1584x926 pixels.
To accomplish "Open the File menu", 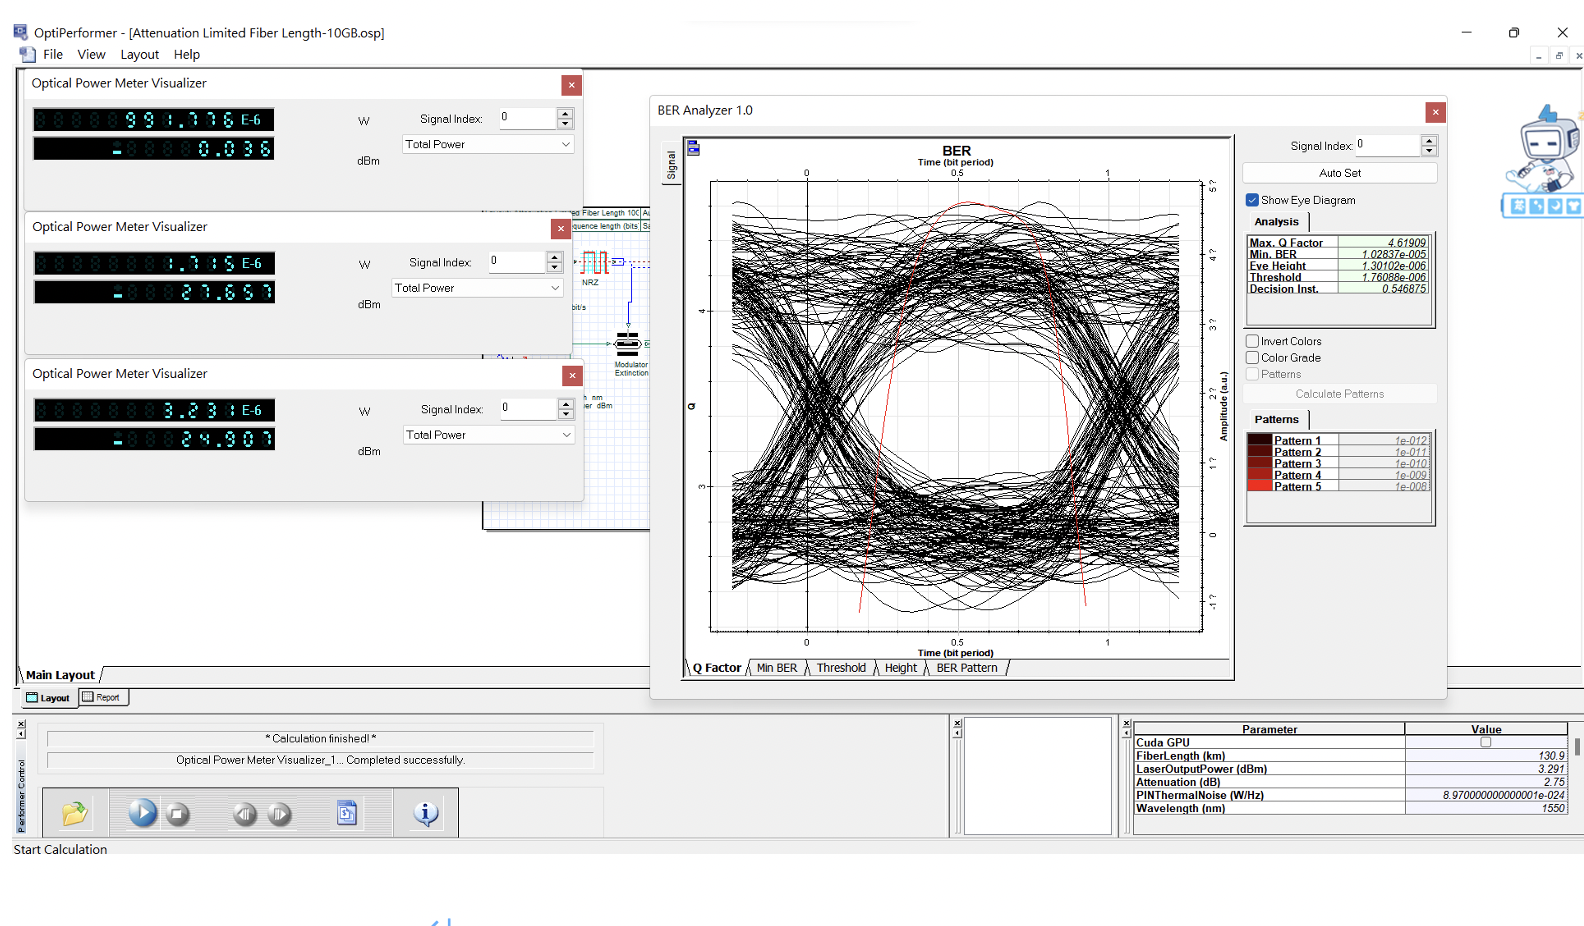I will coord(53,55).
